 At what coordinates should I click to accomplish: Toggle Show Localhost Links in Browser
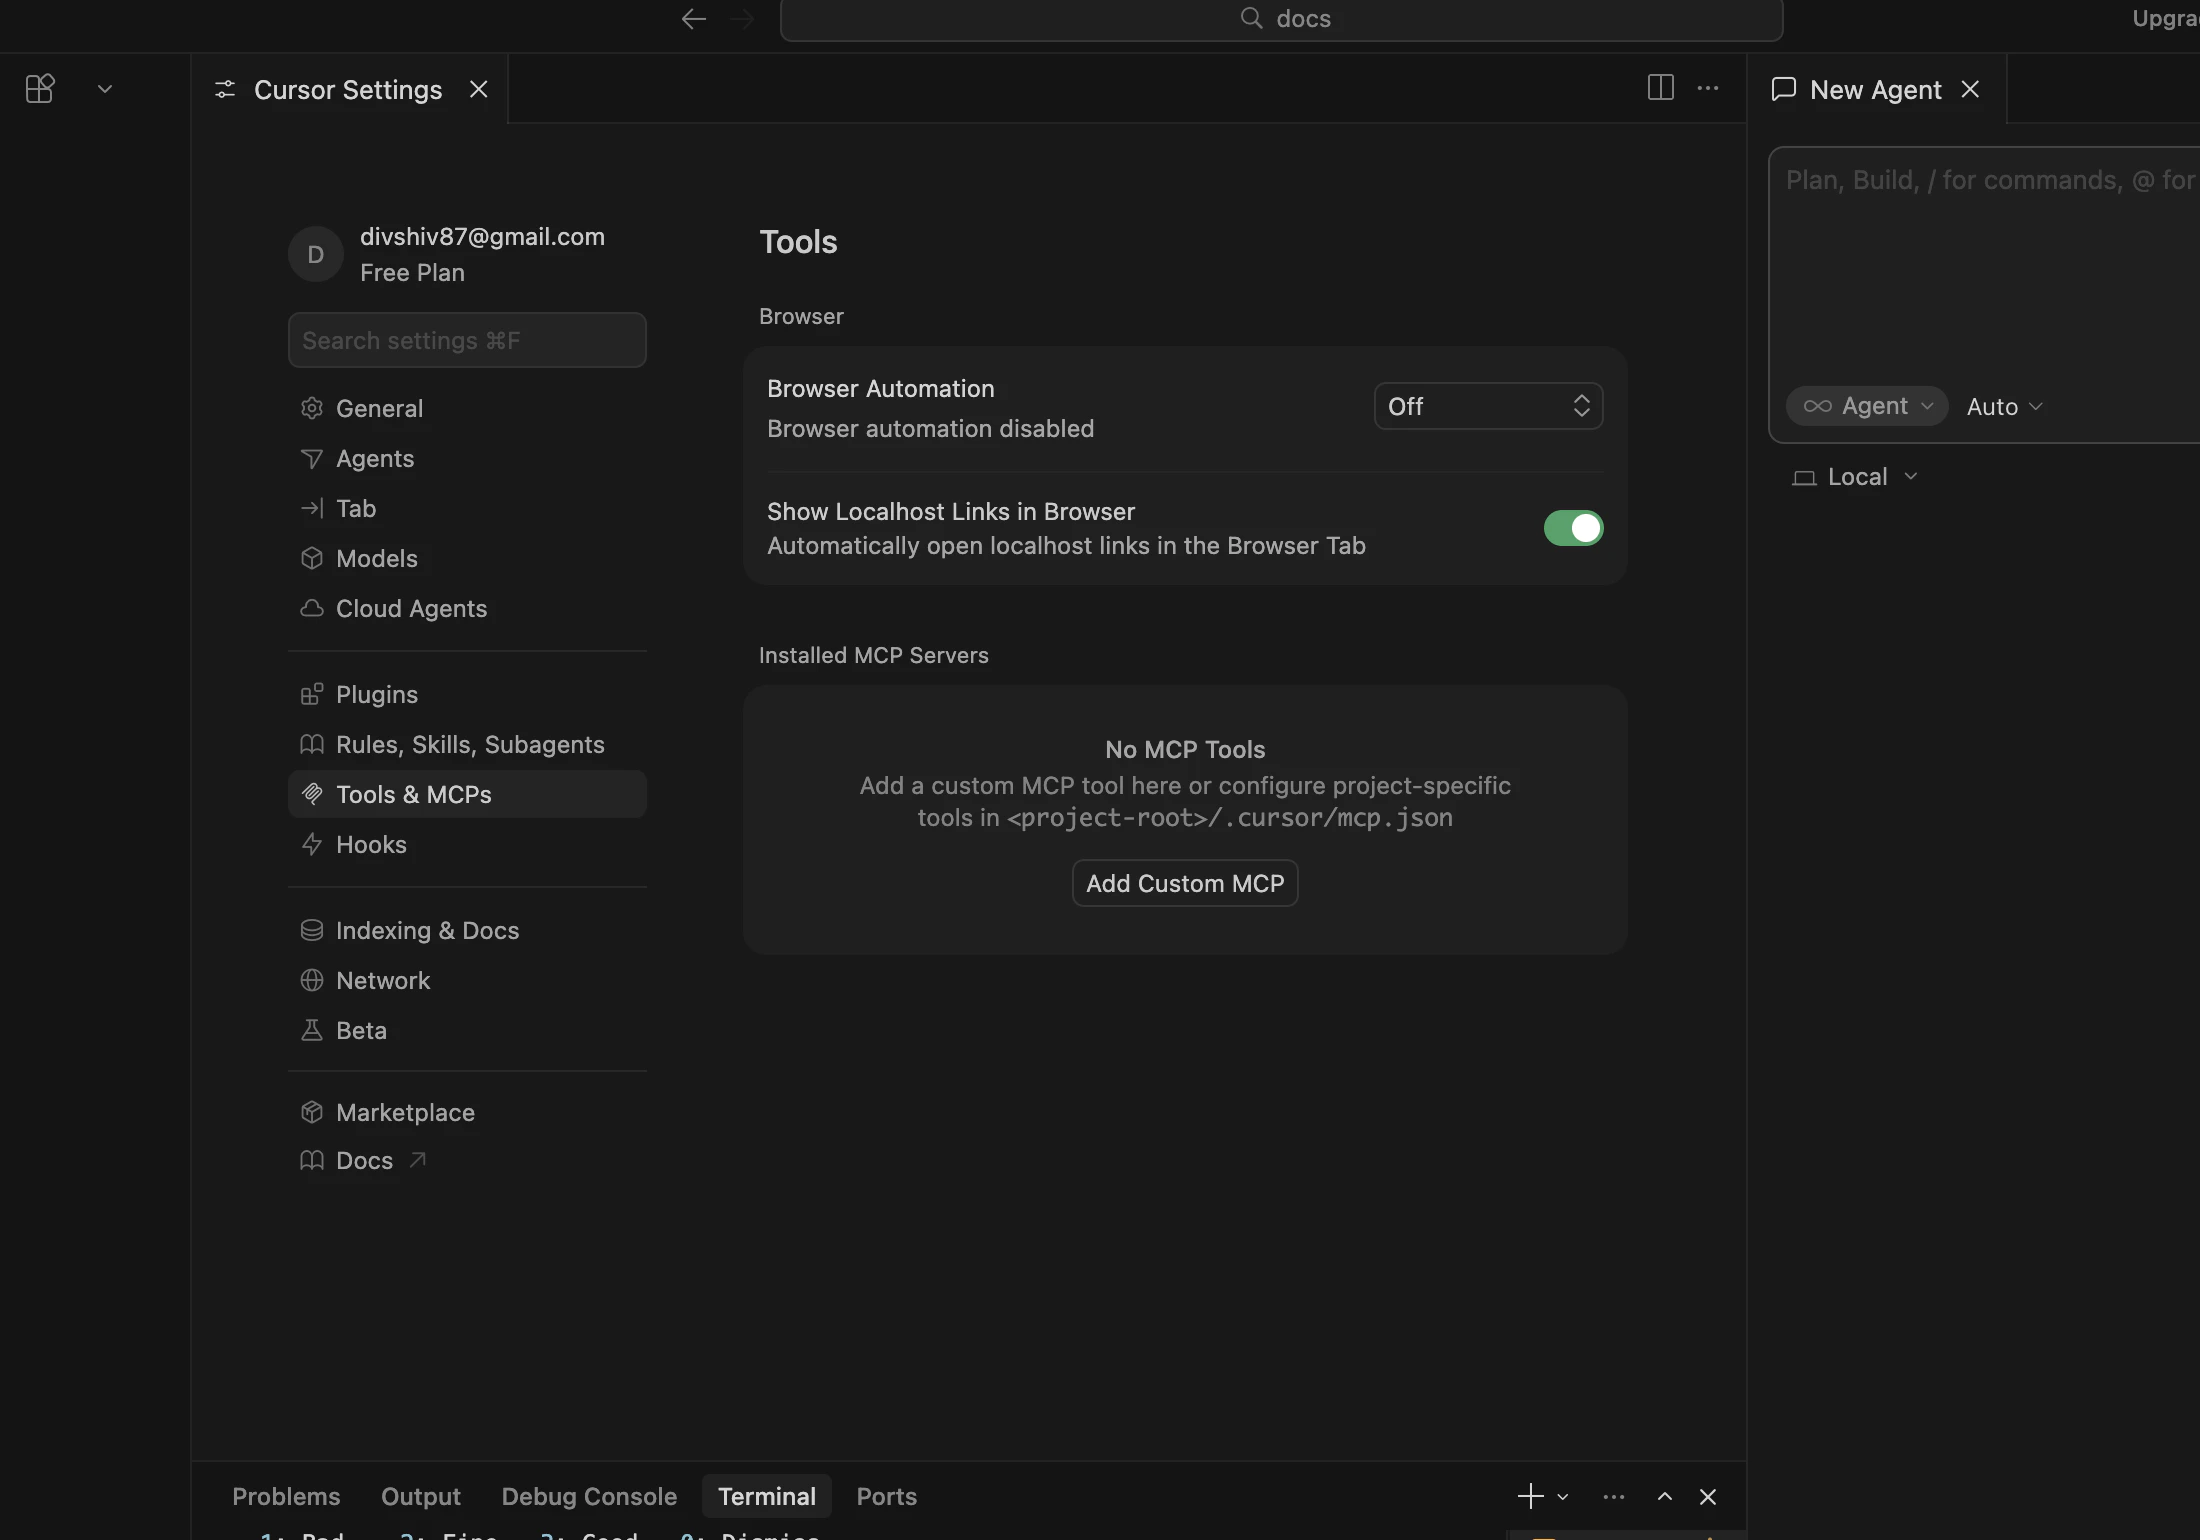[1572, 528]
